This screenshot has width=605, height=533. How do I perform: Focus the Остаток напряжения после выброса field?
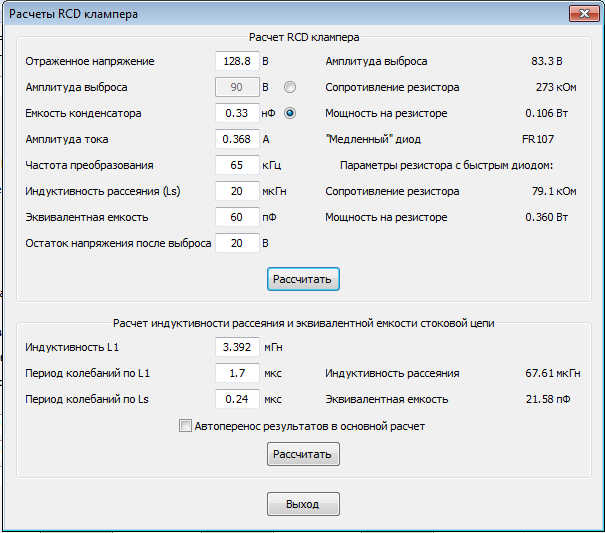[x=237, y=243]
